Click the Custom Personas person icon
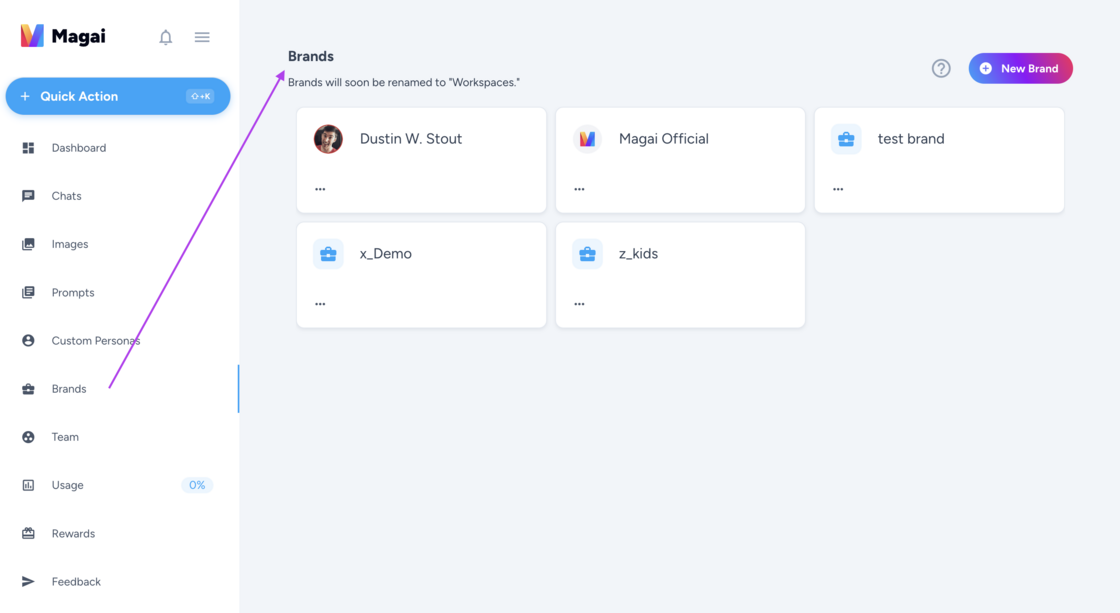Screen dimensions: 1120x613 28,341
